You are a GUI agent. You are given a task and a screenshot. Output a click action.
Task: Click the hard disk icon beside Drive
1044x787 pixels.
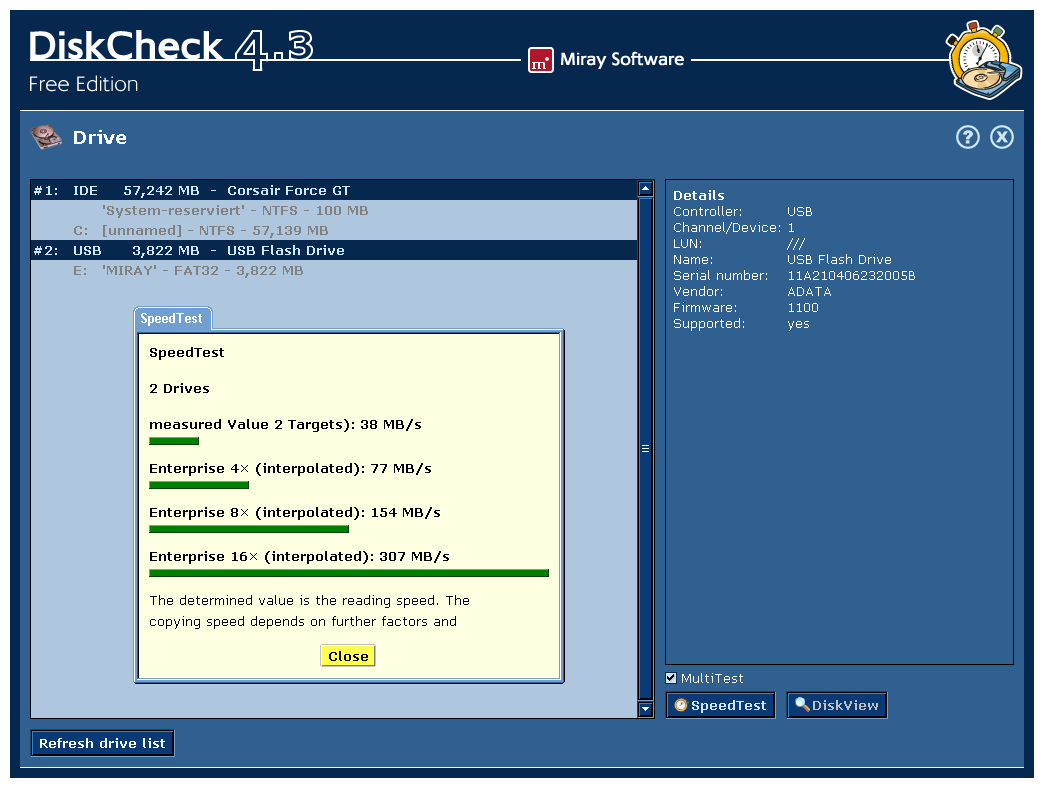point(46,137)
